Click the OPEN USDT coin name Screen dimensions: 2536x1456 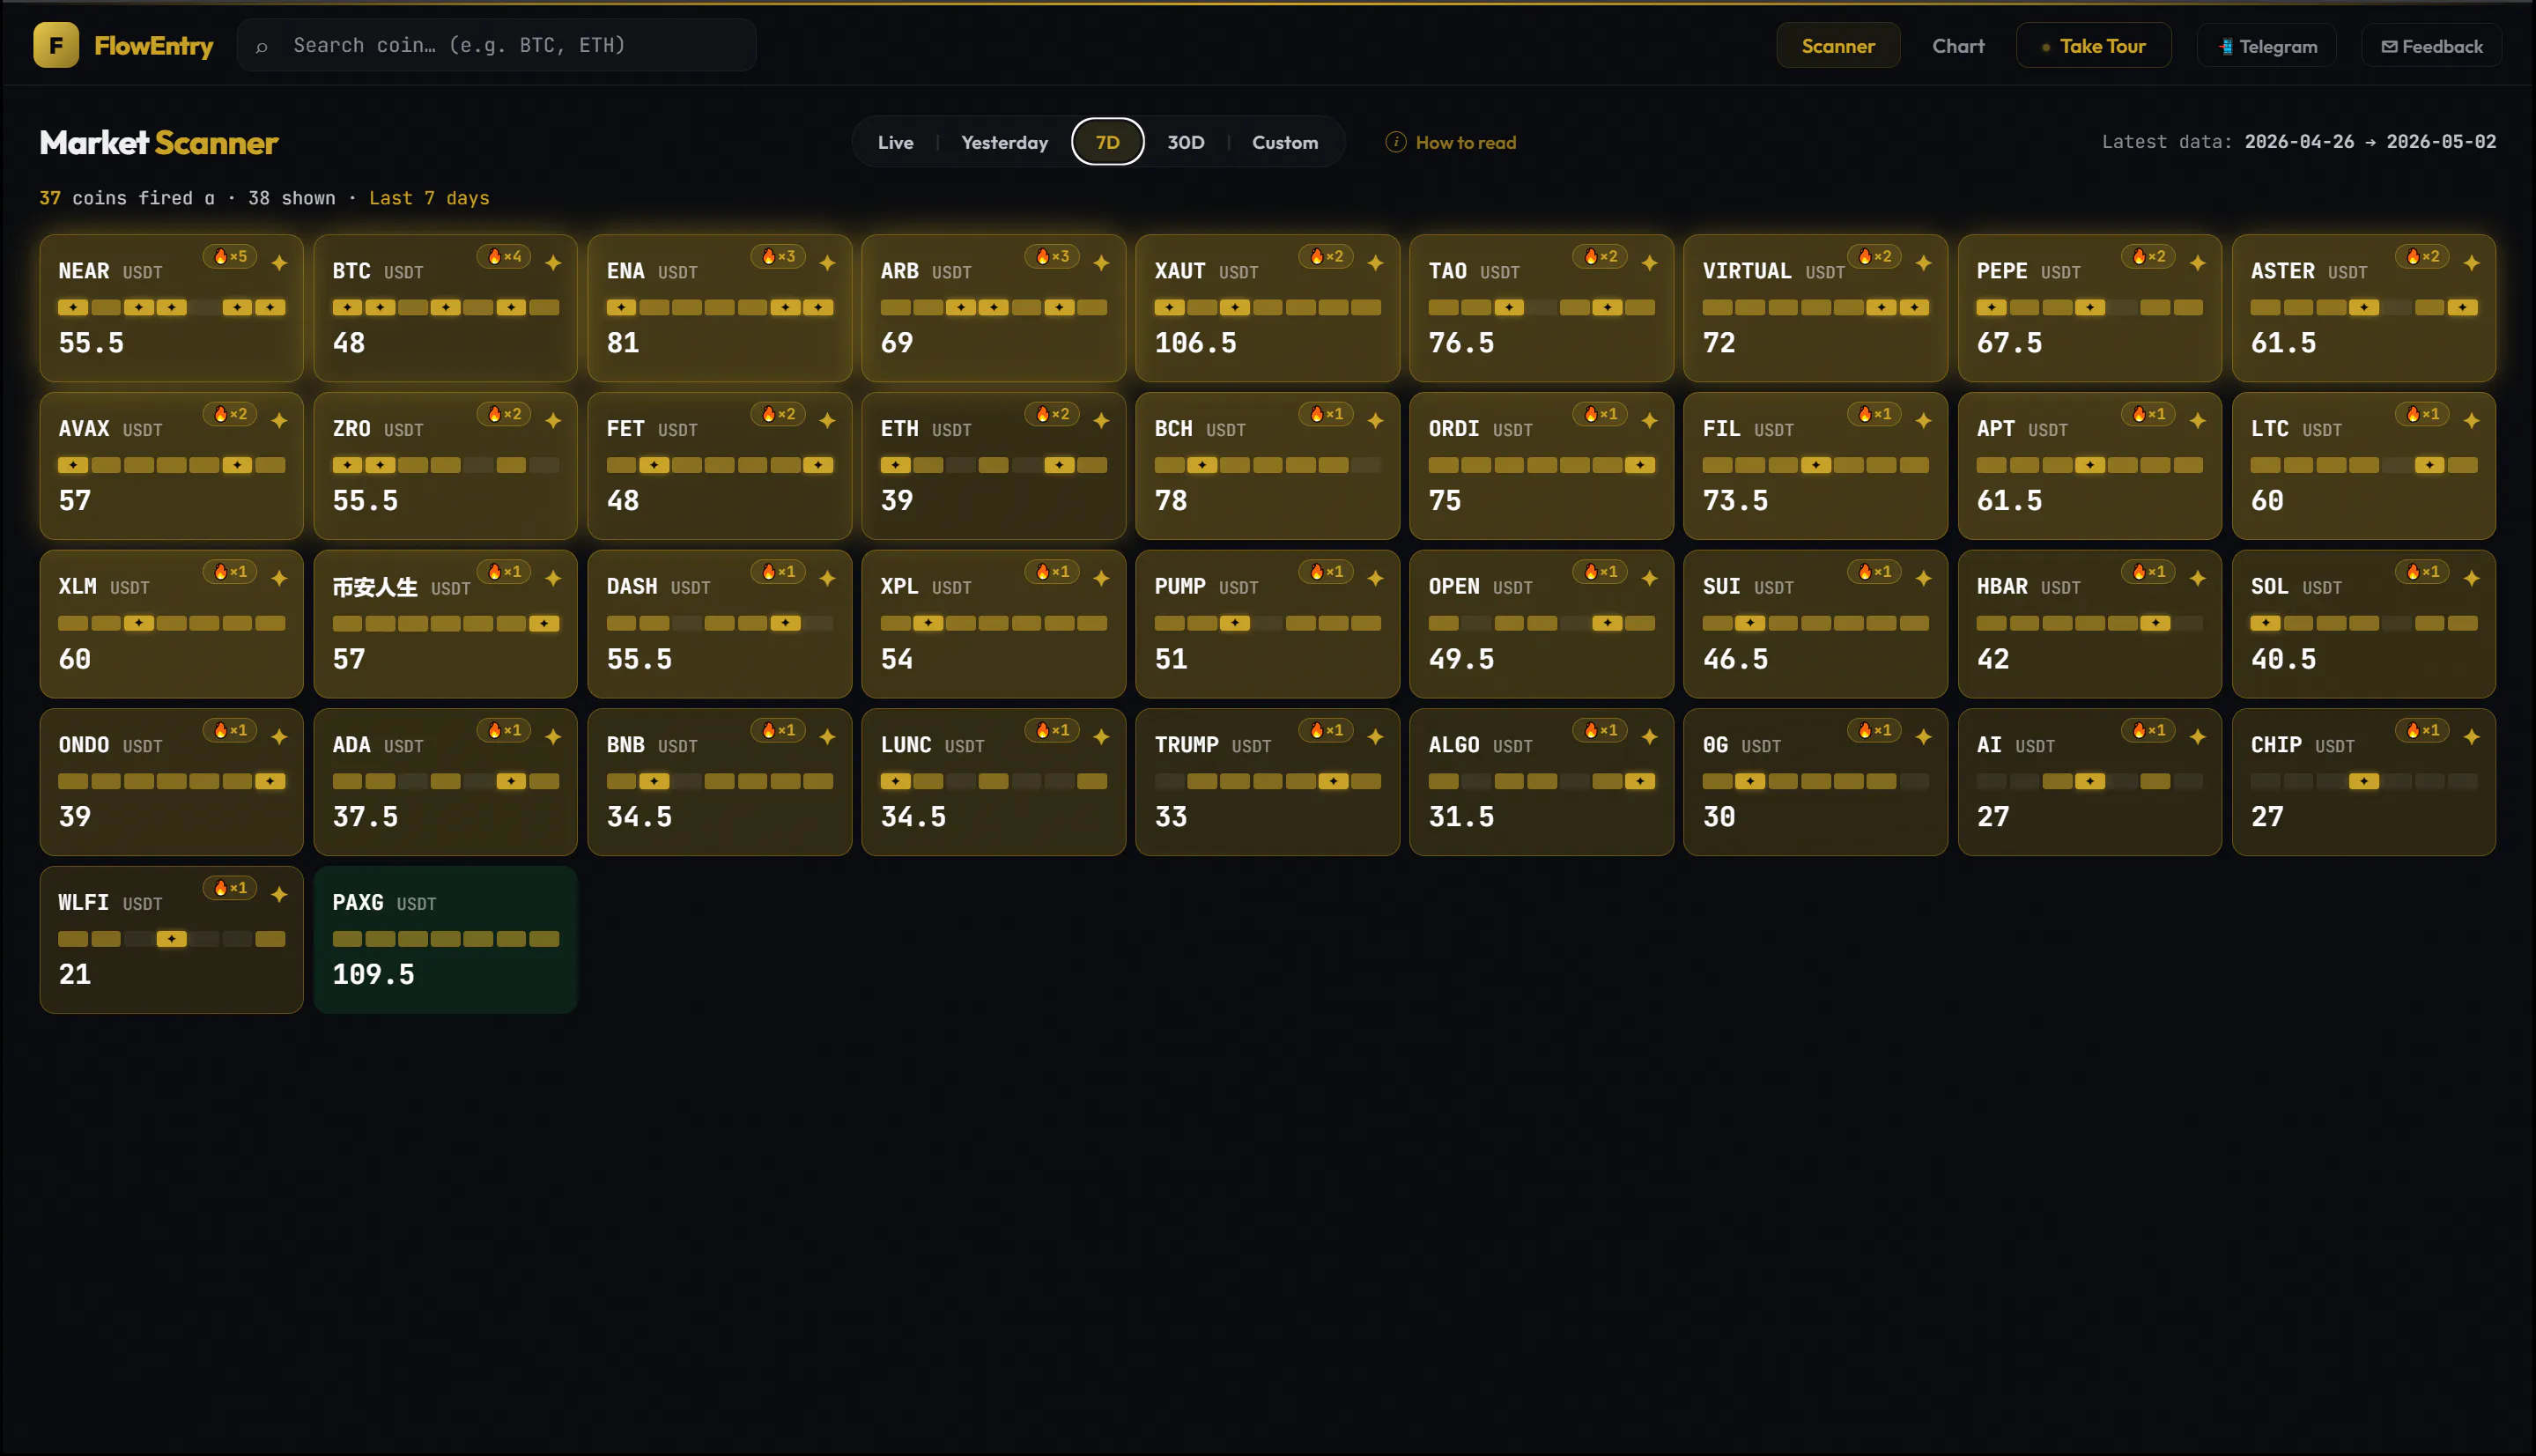click(x=1480, y=587)
